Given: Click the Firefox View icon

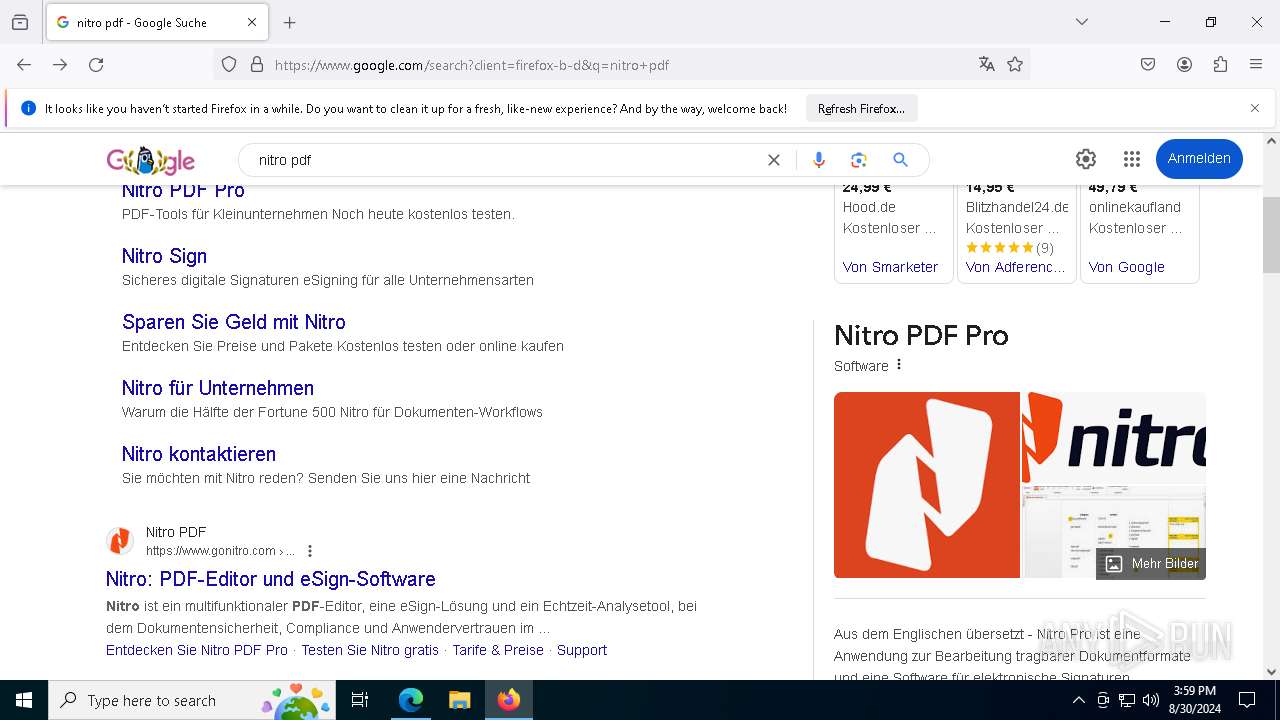Looking at the screenshot, I should pos(20,22).
